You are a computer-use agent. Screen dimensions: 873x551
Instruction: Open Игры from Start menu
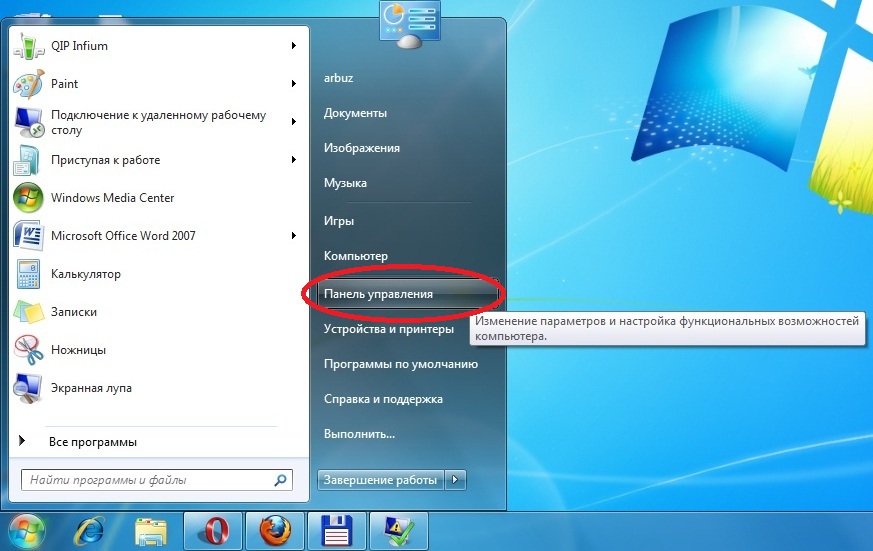[339, 221]
